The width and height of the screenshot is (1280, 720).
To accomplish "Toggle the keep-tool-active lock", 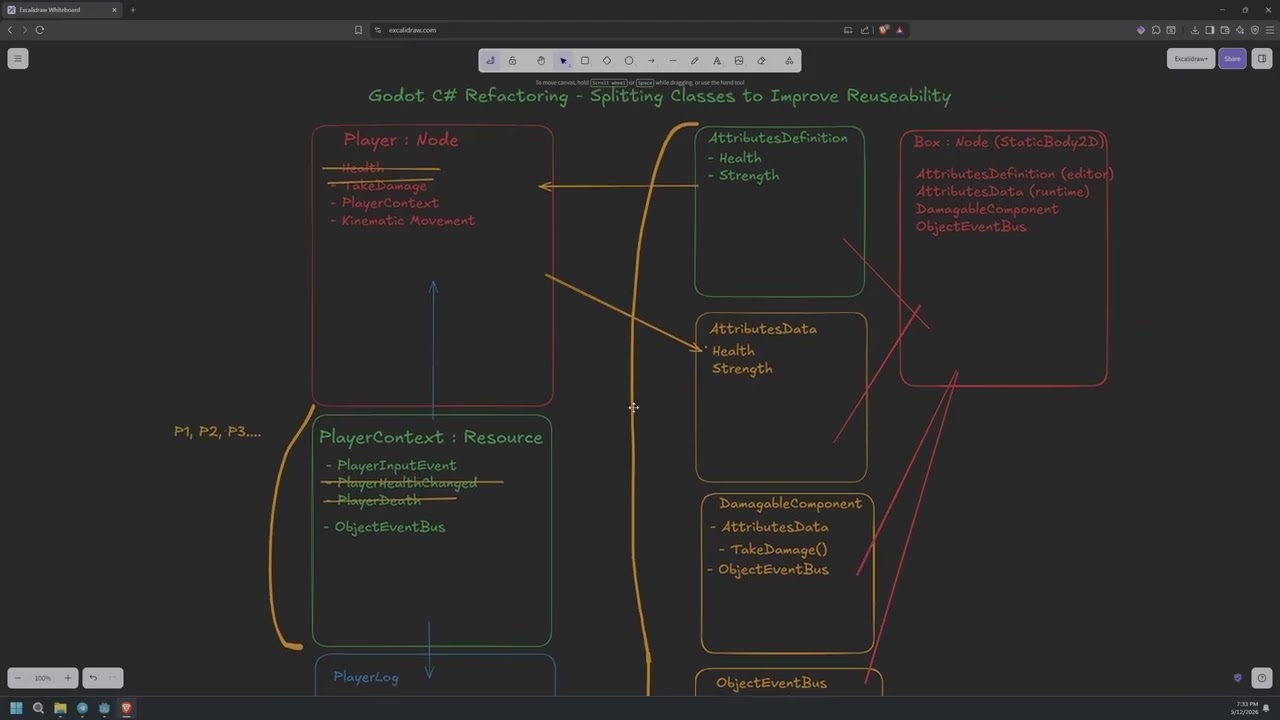I will click(x=512, y=61).
